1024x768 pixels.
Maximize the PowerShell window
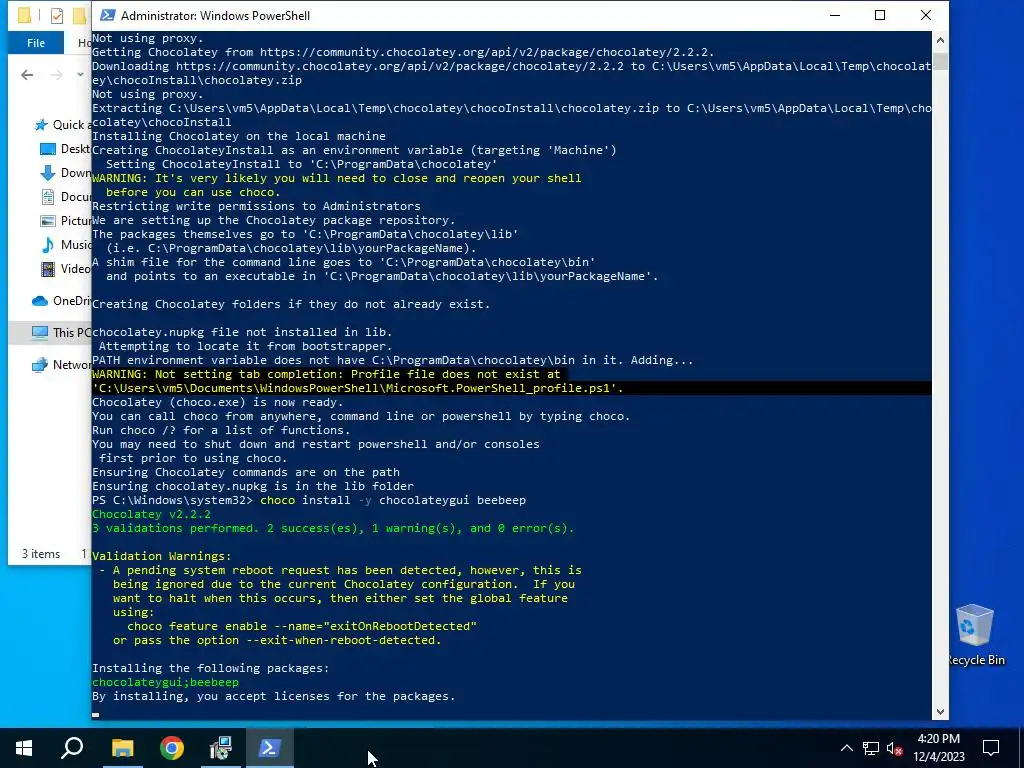click(x=880, y=15)
